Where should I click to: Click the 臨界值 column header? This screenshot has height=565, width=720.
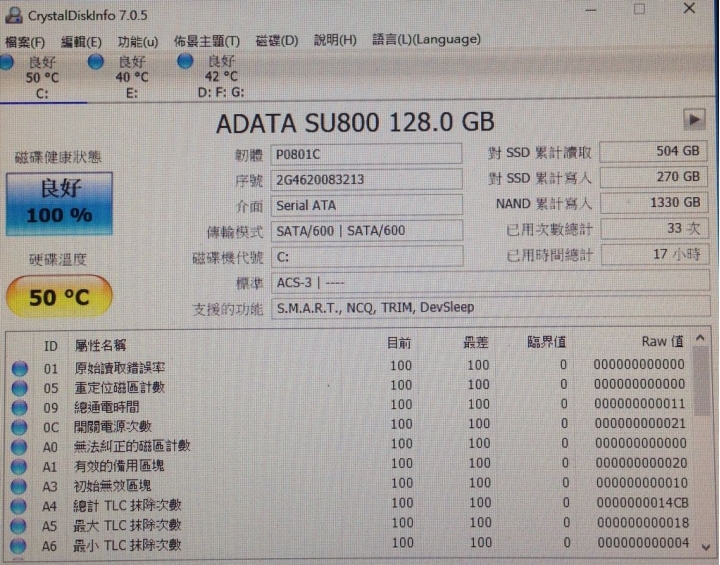(x=546, y=342)
